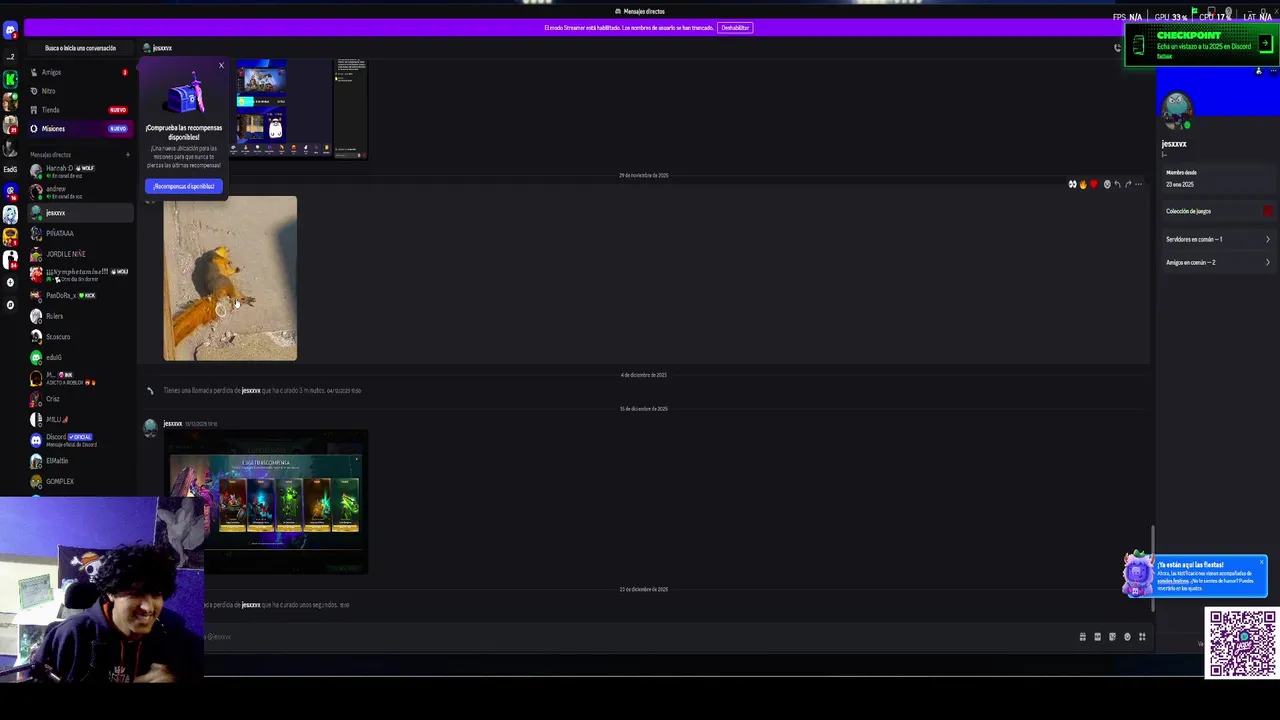
Task: Click the message input field
Action: [x=640, y=637]
